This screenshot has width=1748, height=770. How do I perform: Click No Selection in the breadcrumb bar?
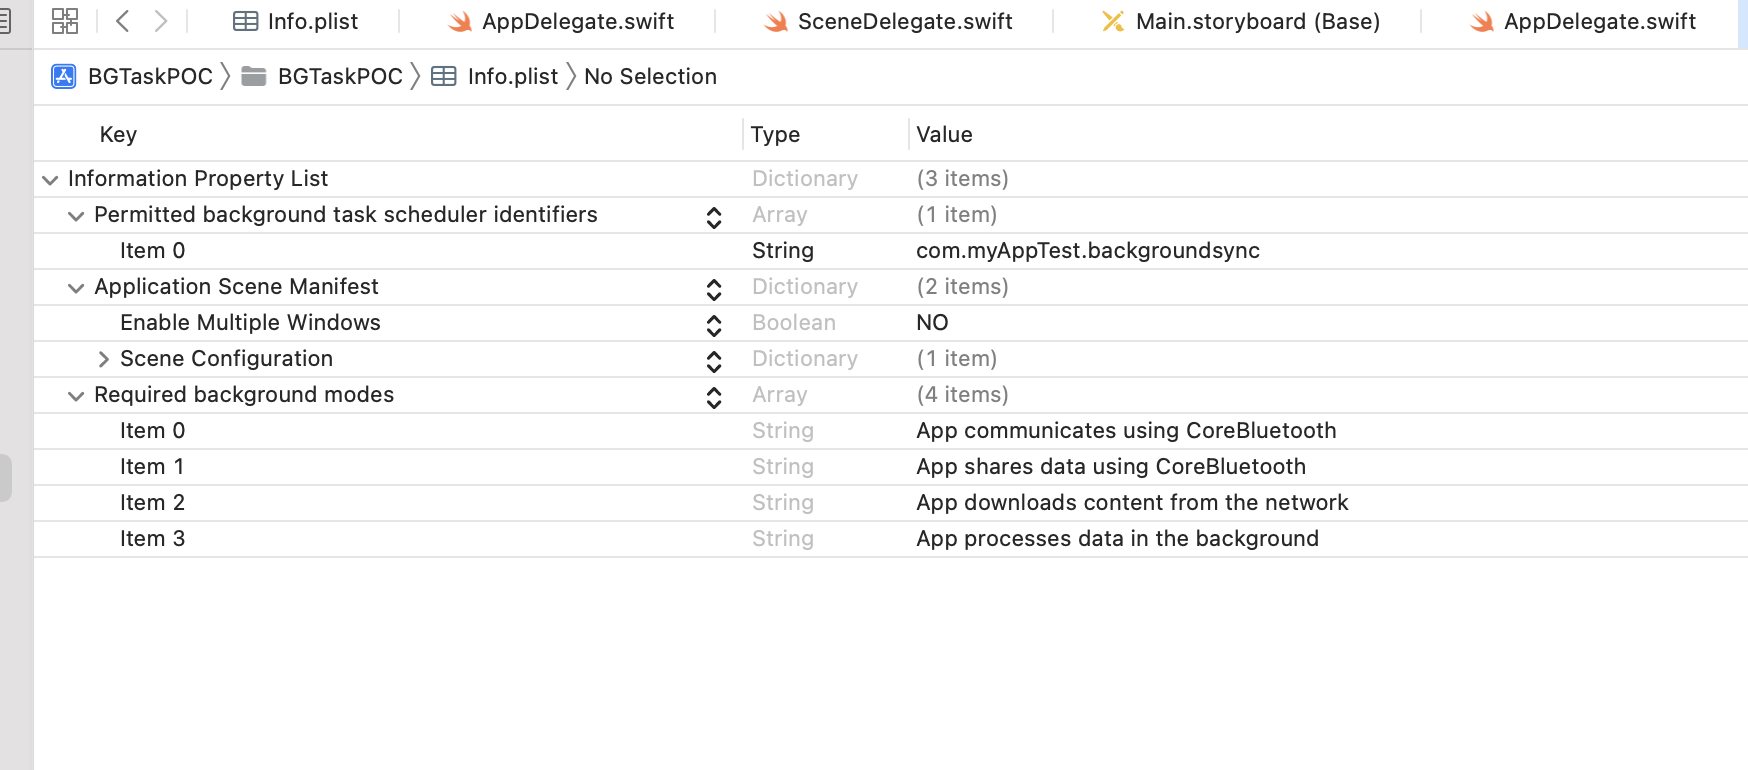pos(650,77)
